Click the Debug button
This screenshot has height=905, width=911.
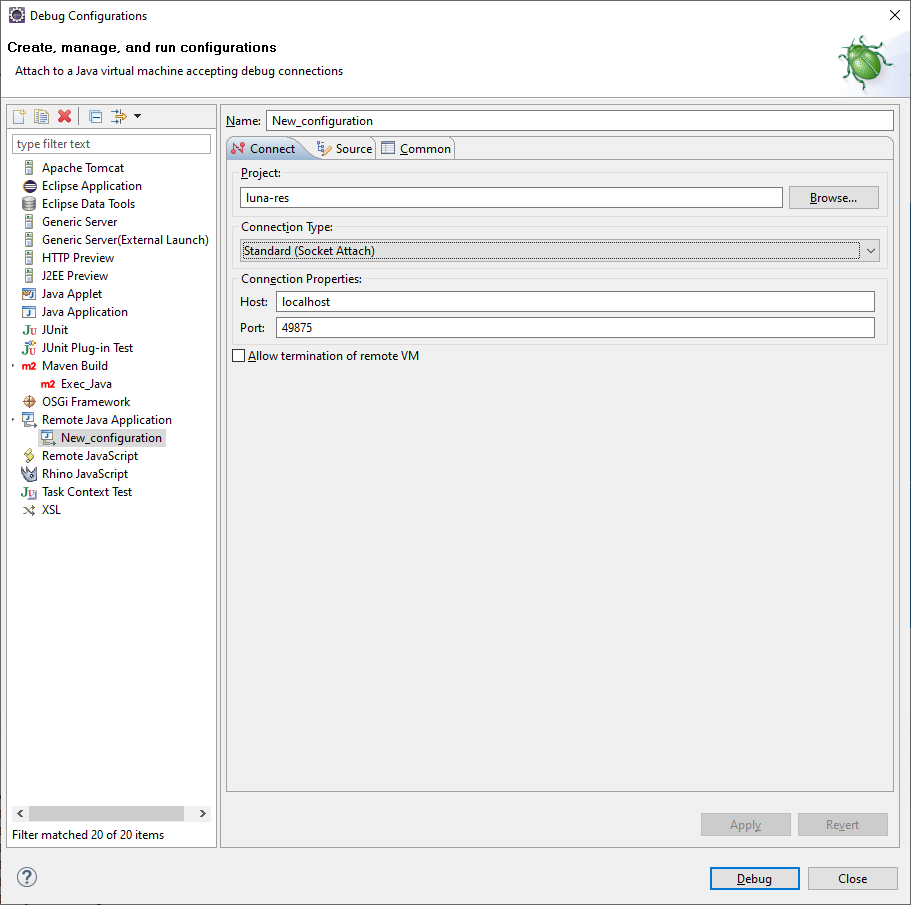coord(754,878)
